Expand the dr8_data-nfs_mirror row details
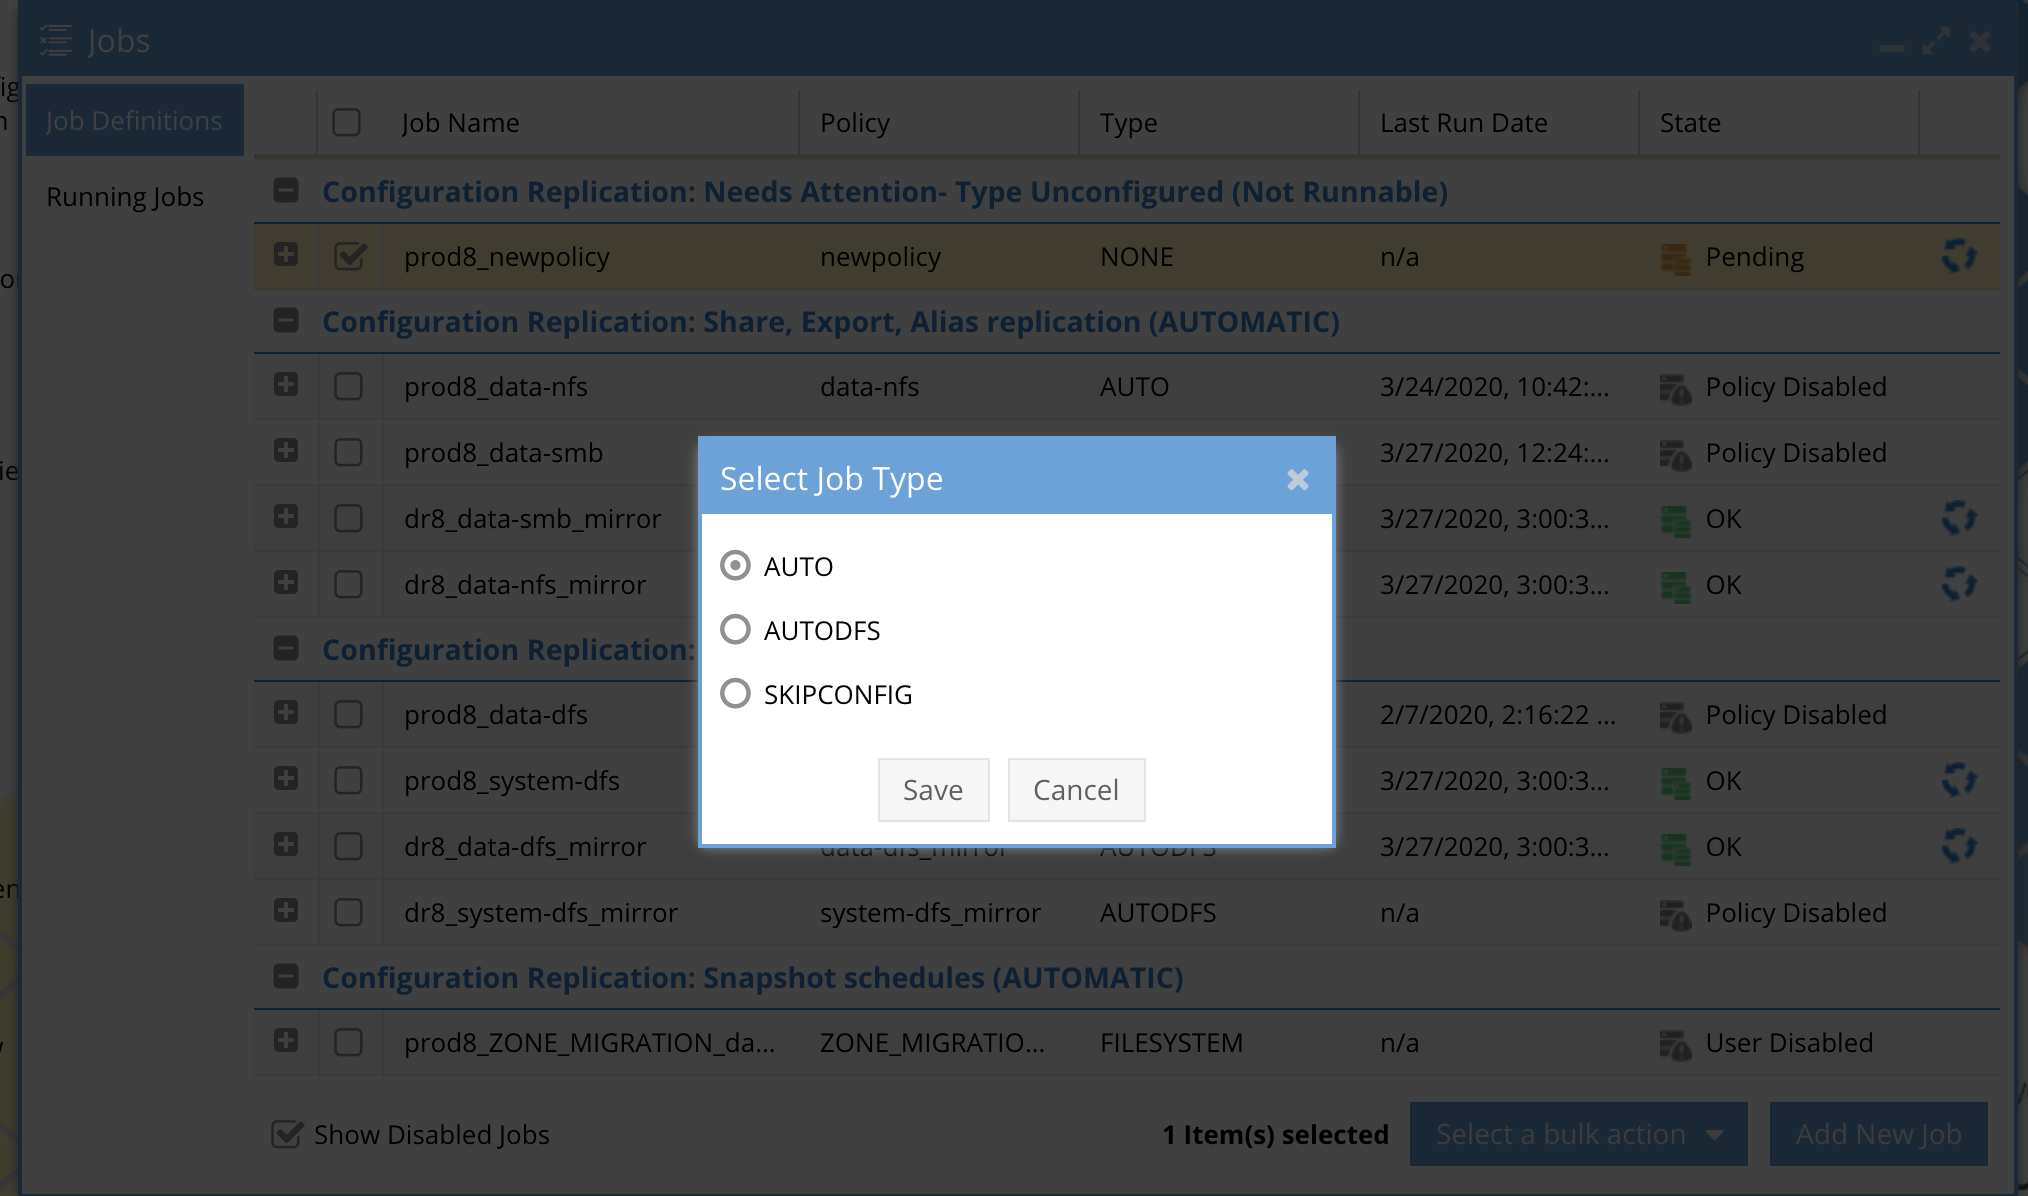Screen dimensions: 2028x1196 [286, 582]
